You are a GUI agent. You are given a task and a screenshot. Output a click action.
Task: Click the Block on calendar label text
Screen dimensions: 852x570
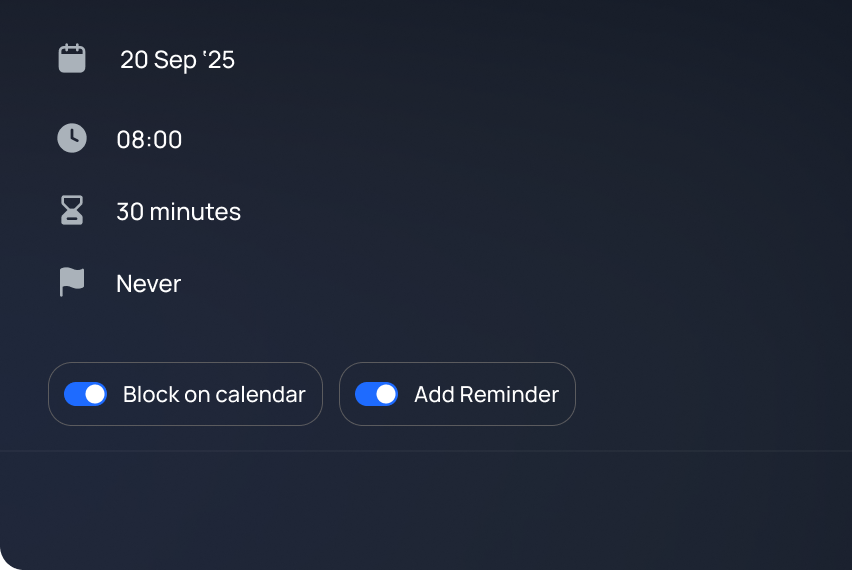(x=214, y=394)
